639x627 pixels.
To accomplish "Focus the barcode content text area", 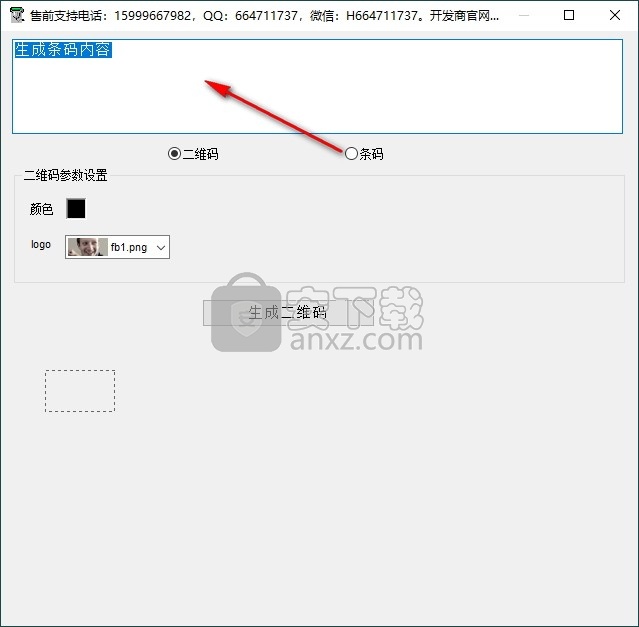I will pyautogui.click(x=317, y=86).
